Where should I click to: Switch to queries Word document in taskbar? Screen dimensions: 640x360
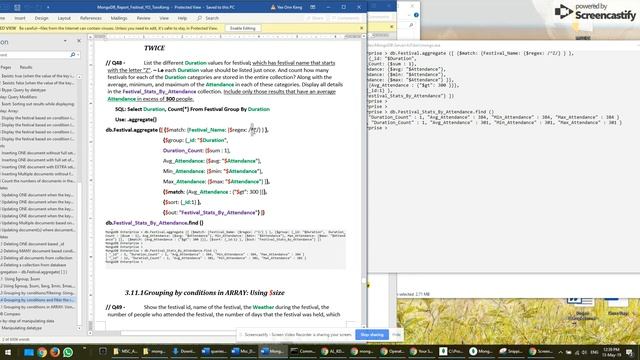click(214, 351)
